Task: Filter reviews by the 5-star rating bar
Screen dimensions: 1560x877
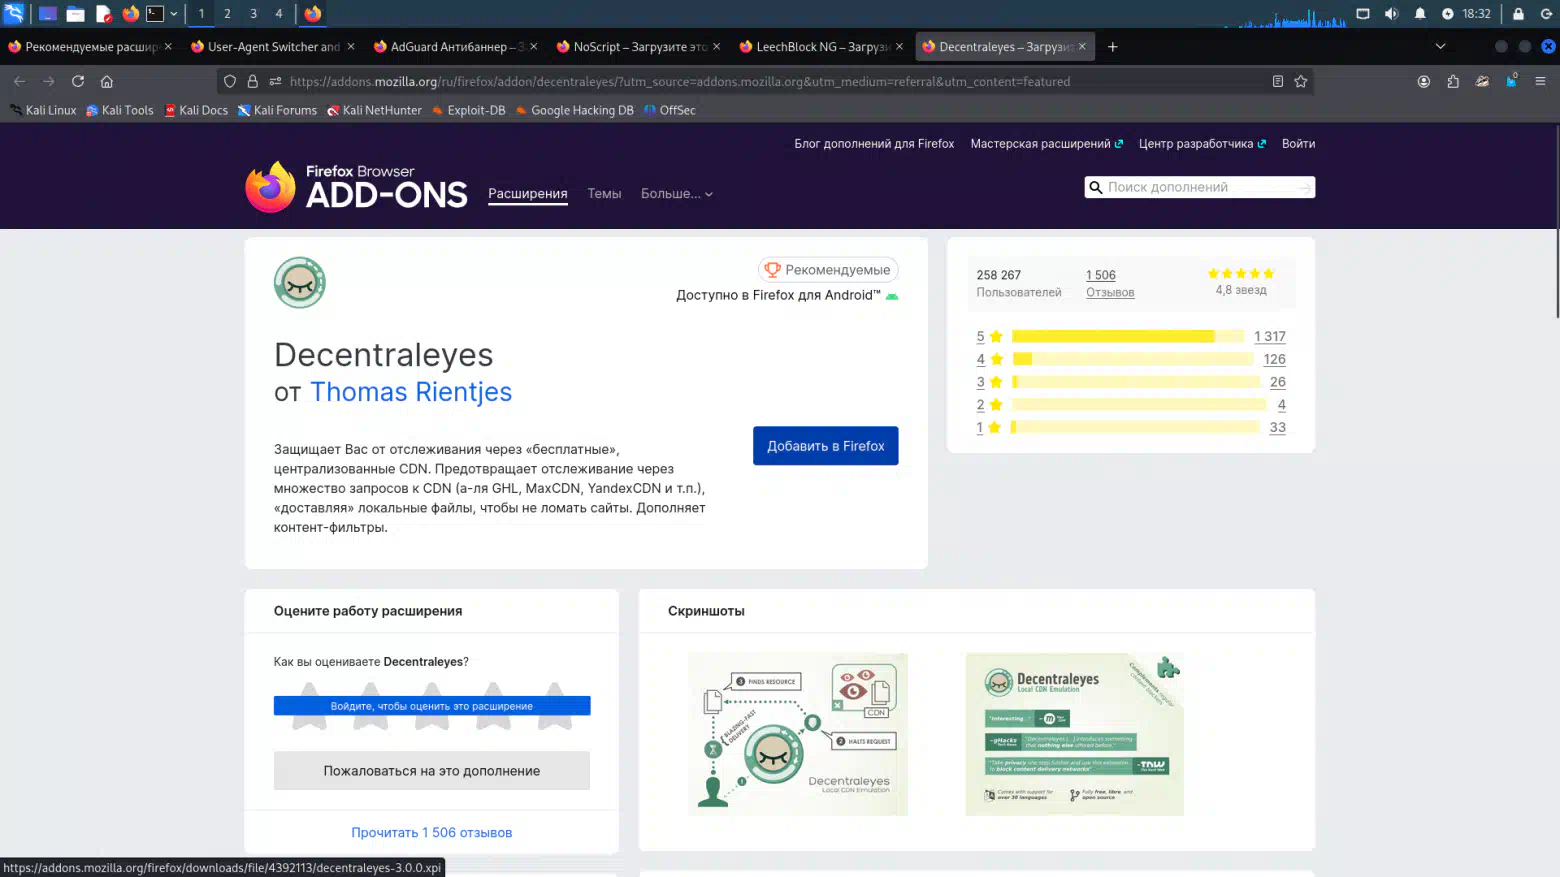Action: pyautogui.click(x=1128, y=337)
